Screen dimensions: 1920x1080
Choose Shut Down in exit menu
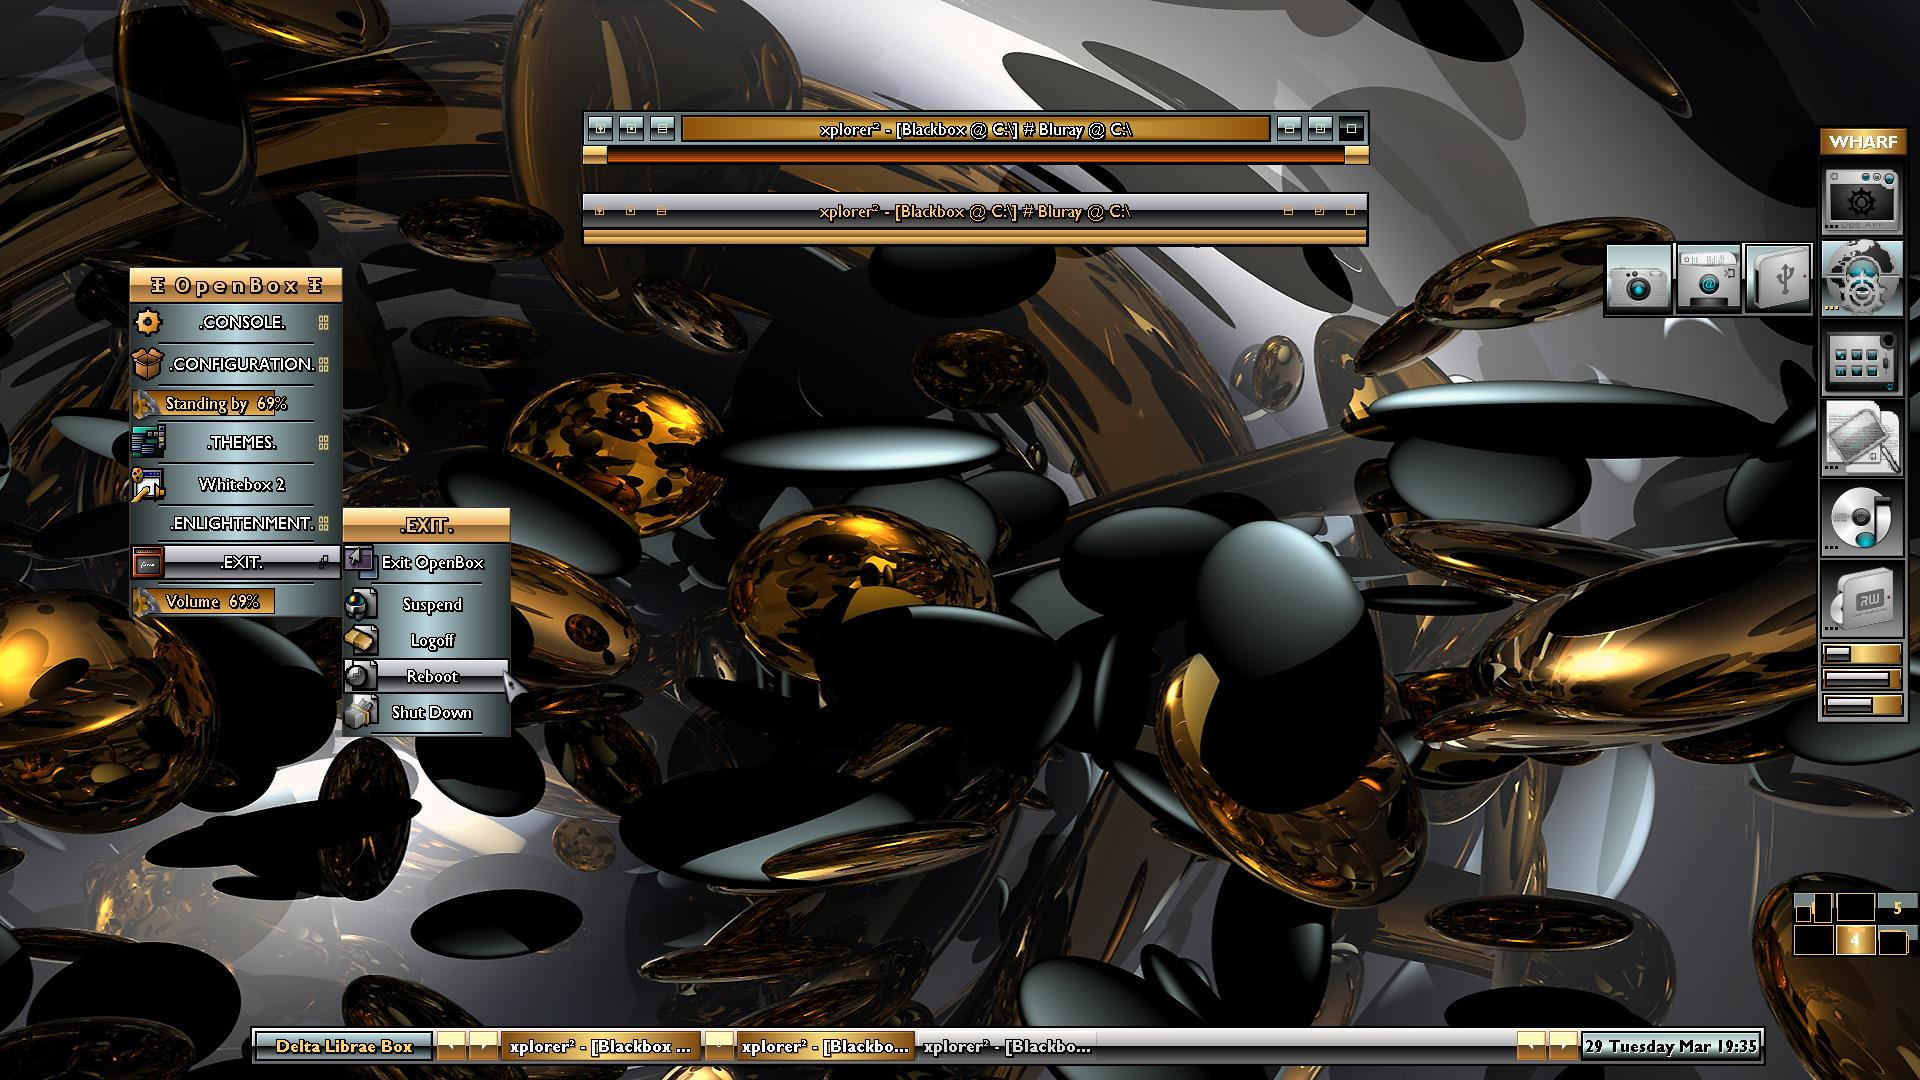point(431,712)
